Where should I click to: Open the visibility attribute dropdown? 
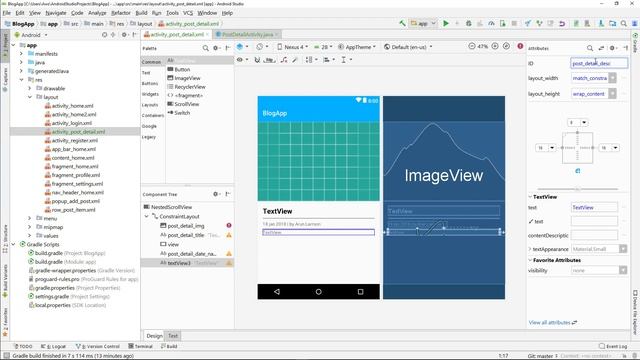623,270
